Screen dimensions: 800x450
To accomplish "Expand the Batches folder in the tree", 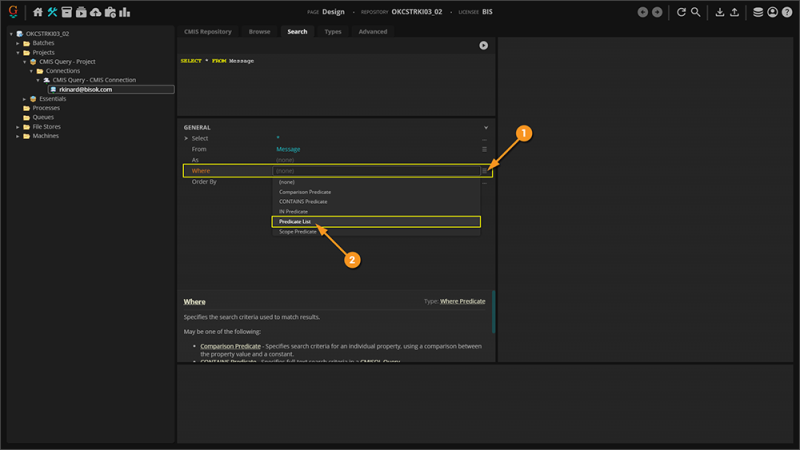I will (x=18, y=44).
